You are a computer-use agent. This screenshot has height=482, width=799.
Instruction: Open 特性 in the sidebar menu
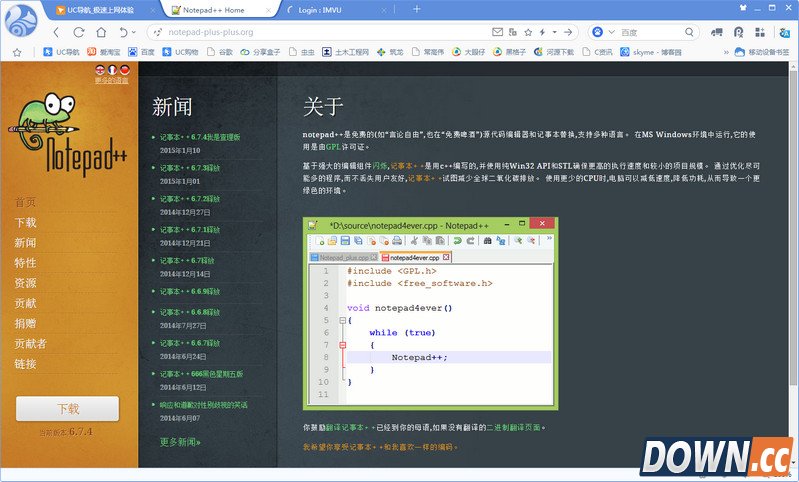[x=25, y=263]
